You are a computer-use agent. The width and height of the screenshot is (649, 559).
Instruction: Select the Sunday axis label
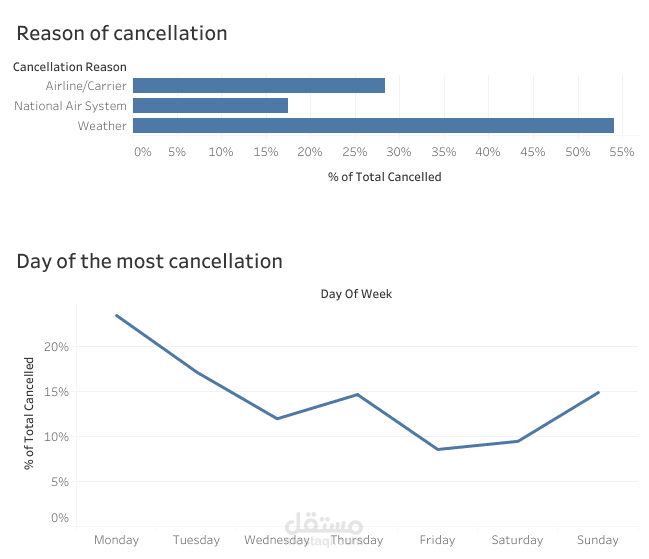click(x=598, y=540)
